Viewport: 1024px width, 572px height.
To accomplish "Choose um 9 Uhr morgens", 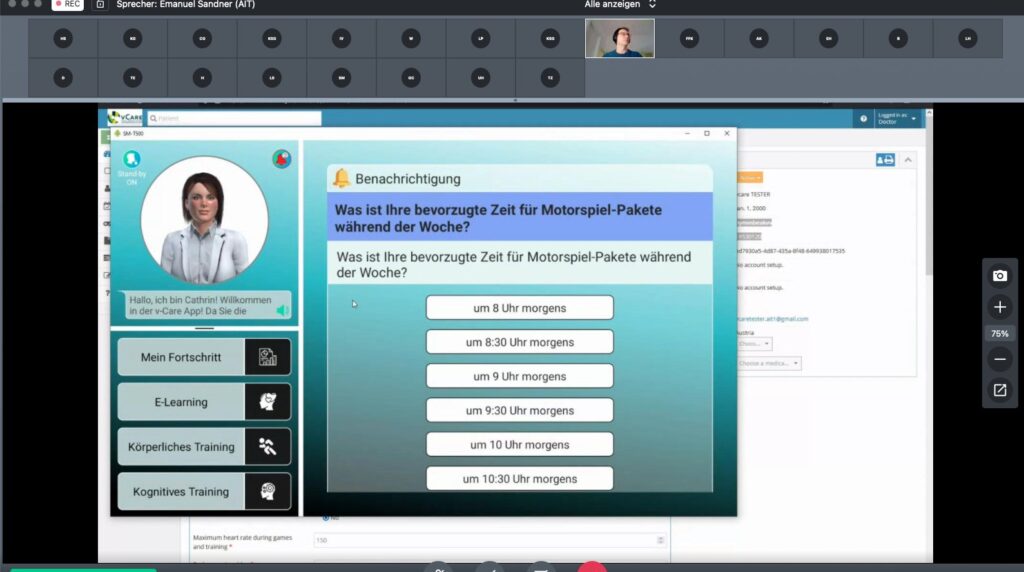I will (x=520, y=377).
